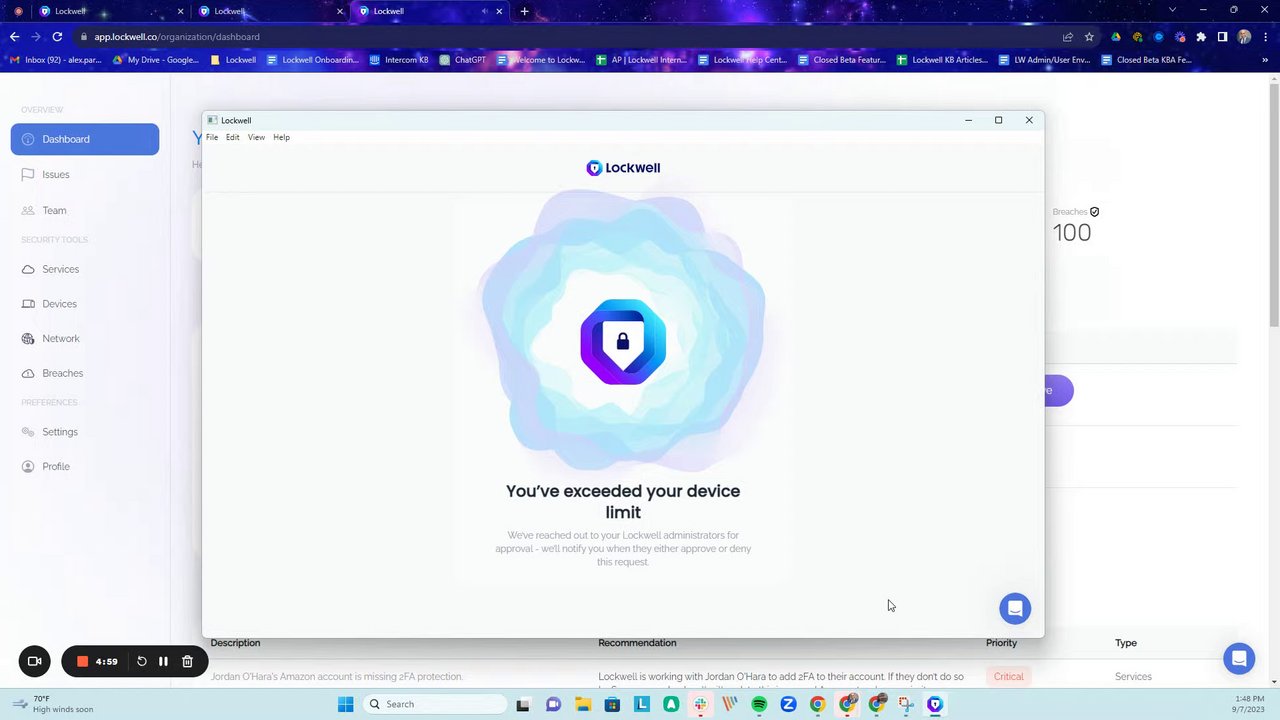1280x720 pixels.
Task: Bookmark this page with star icon
Action: tap(1089, 37)
